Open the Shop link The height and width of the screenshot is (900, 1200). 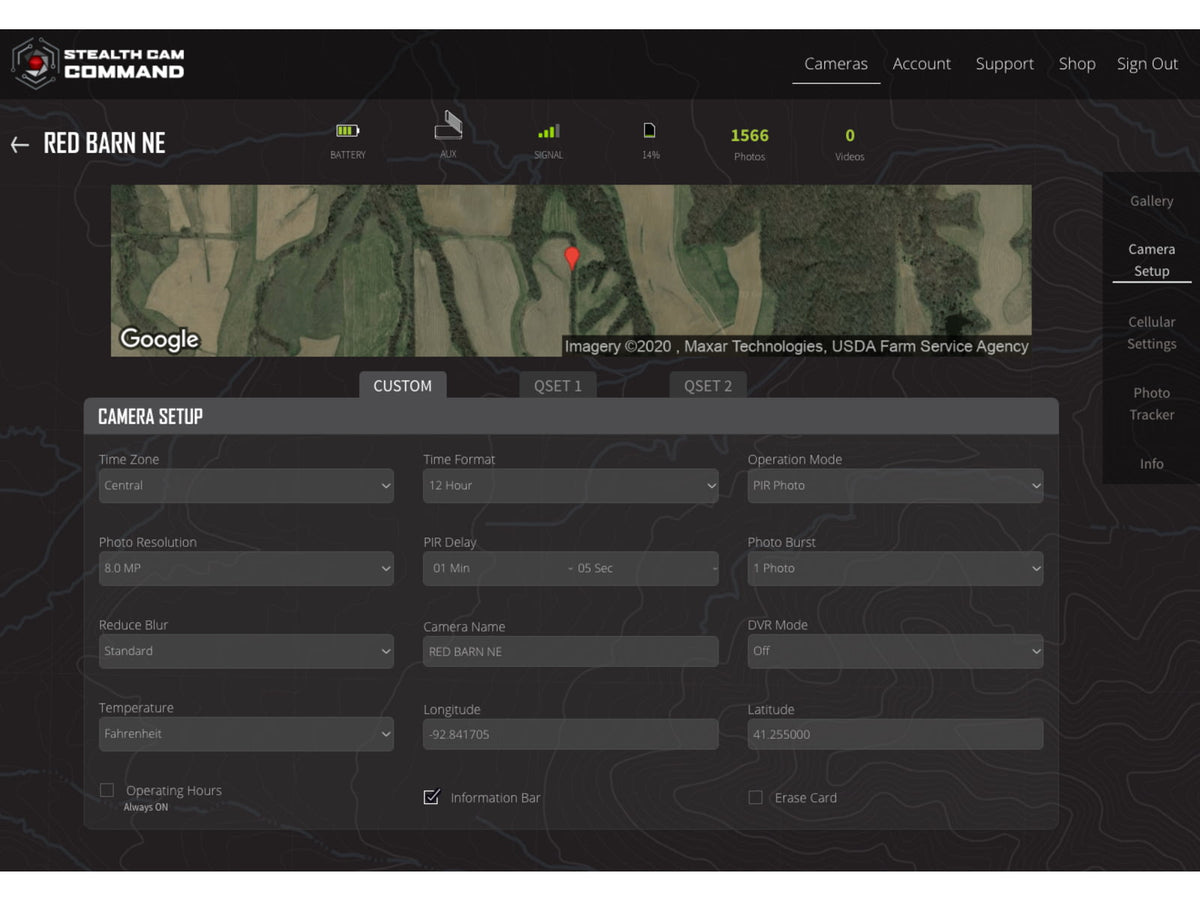click(1077, 64)
